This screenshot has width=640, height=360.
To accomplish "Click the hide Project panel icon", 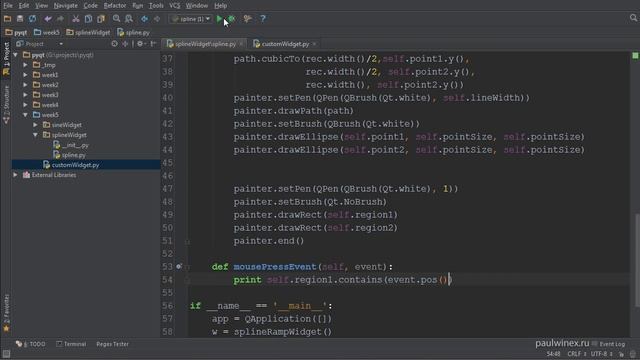I will (153, 44).
